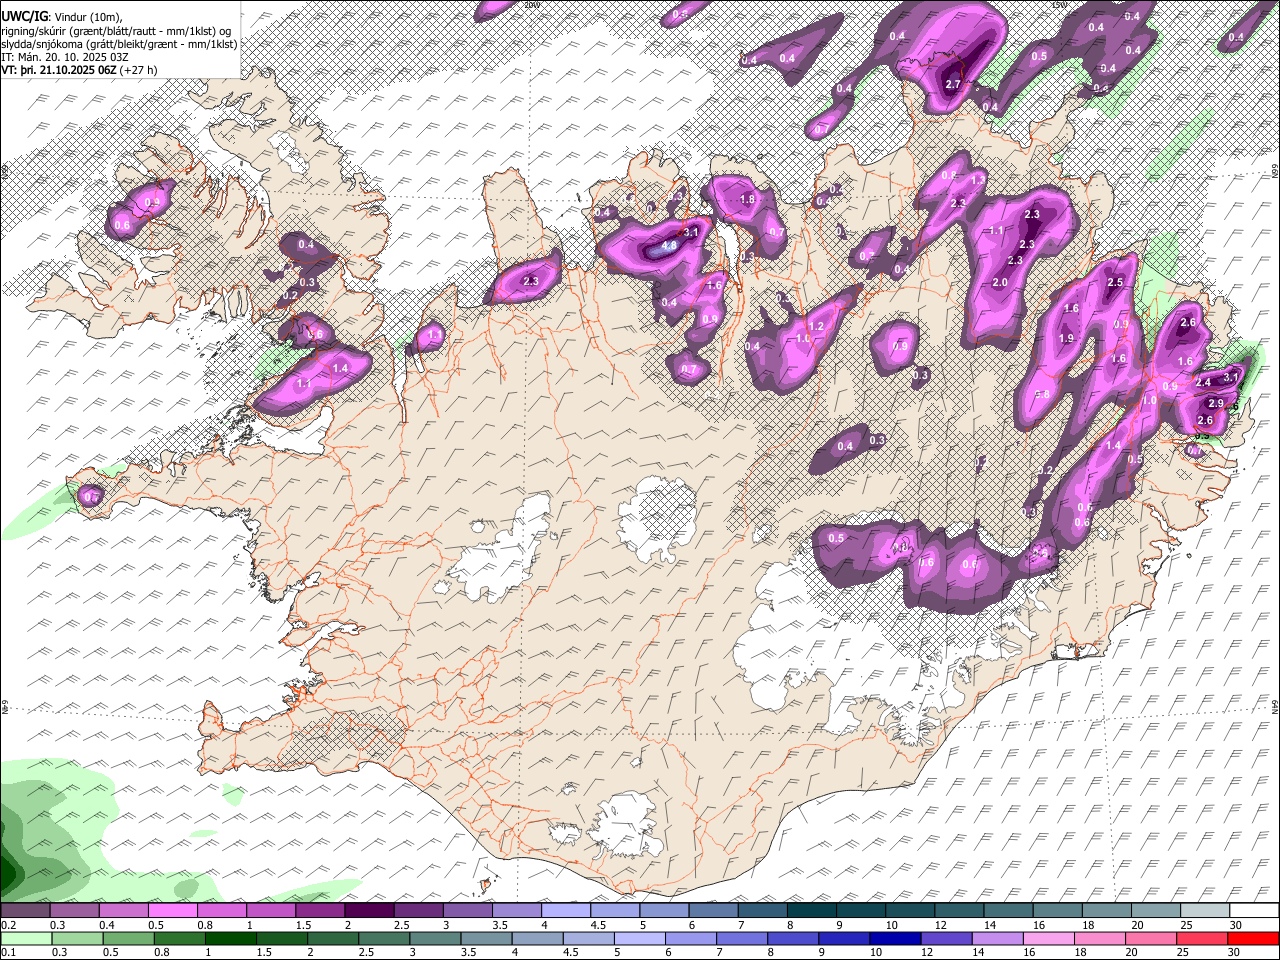Click the 2.7 label in the northern offshore cell
The image size is (1280, 960).
(x=953, y=85)
